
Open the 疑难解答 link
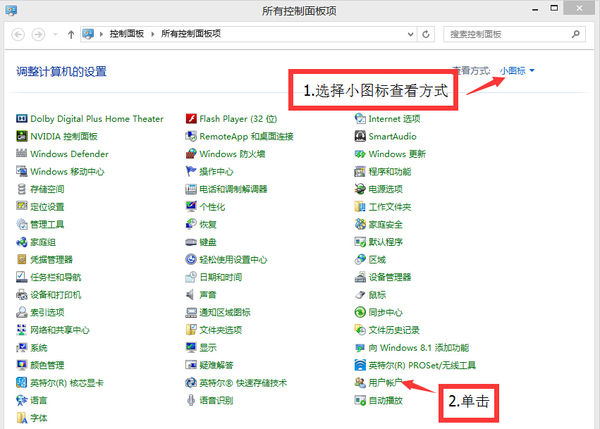pyautogui.click(x=217, y=365)
